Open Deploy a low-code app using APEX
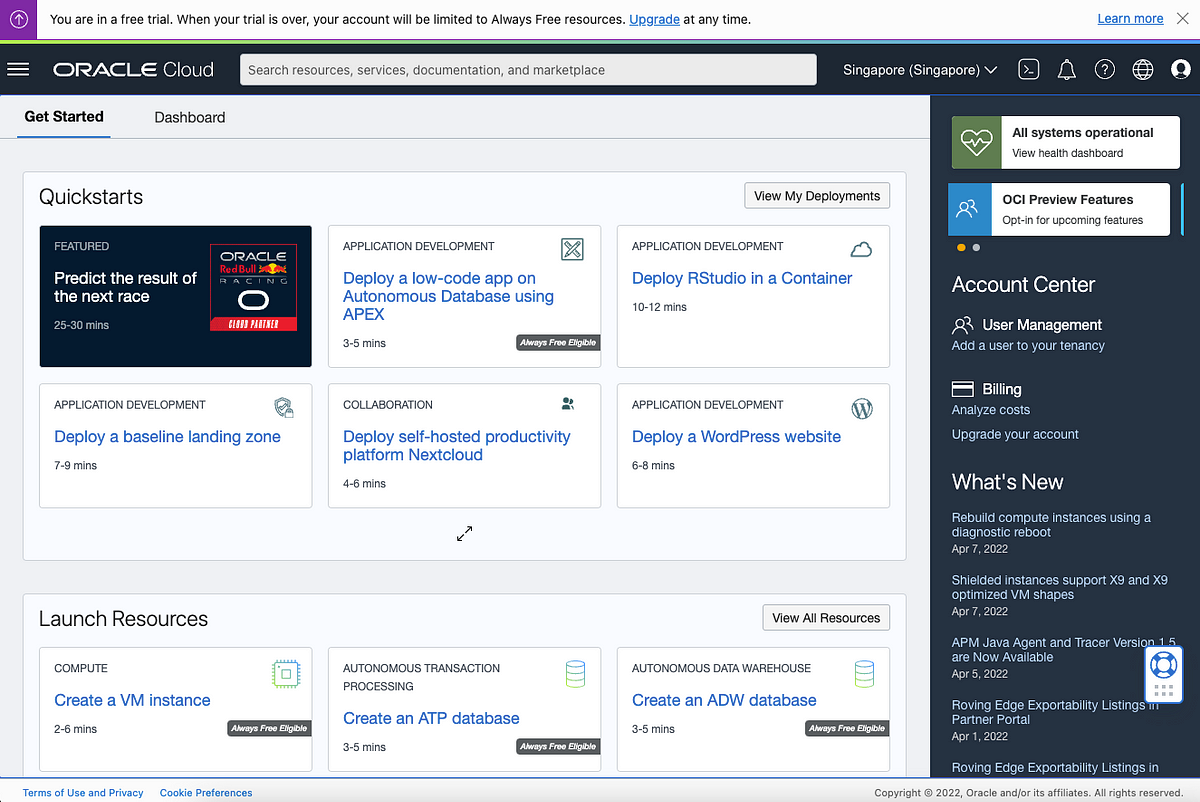The width and height of the screenshot is (1200, 802). [x=448, y=296]
